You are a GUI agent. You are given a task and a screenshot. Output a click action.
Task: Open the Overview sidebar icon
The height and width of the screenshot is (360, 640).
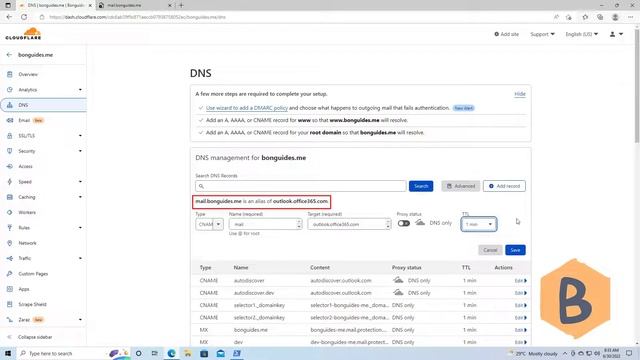point(10,74)
